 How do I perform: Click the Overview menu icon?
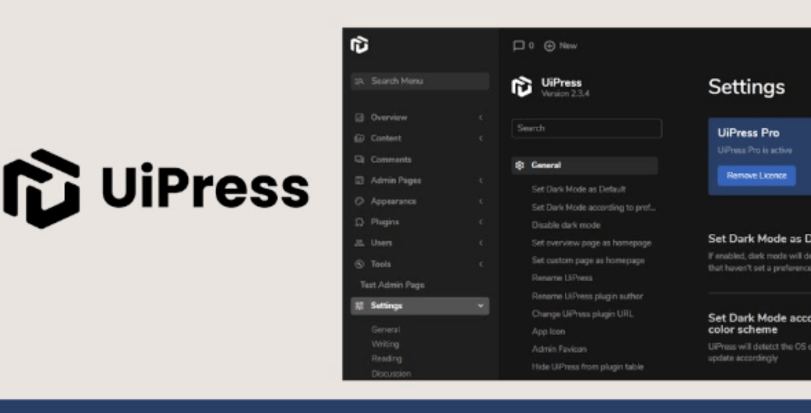coord(359,117)
